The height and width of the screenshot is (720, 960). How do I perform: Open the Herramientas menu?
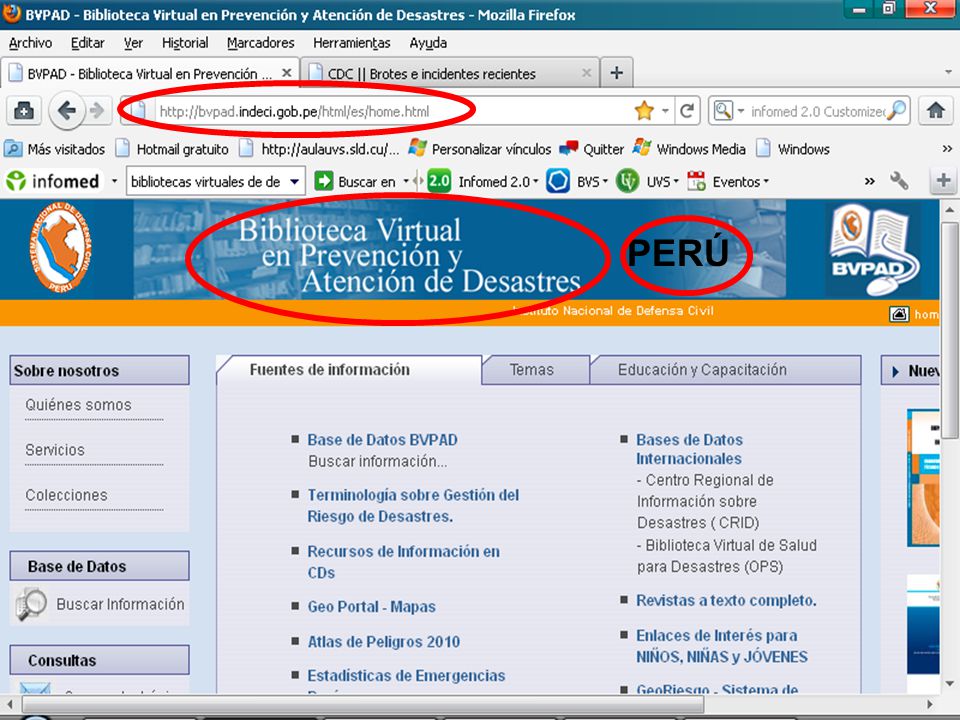pos(351,43)
